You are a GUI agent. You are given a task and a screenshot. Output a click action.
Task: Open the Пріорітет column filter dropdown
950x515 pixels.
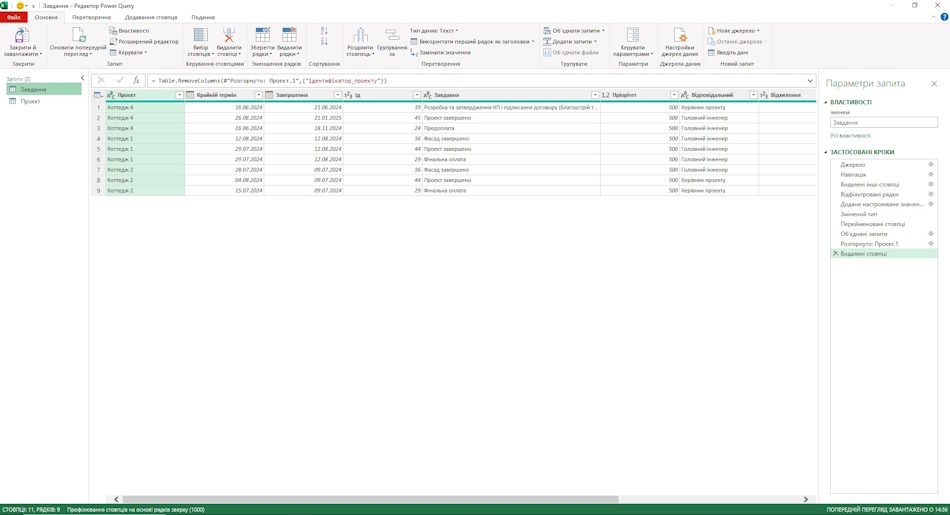click(674, 95)
